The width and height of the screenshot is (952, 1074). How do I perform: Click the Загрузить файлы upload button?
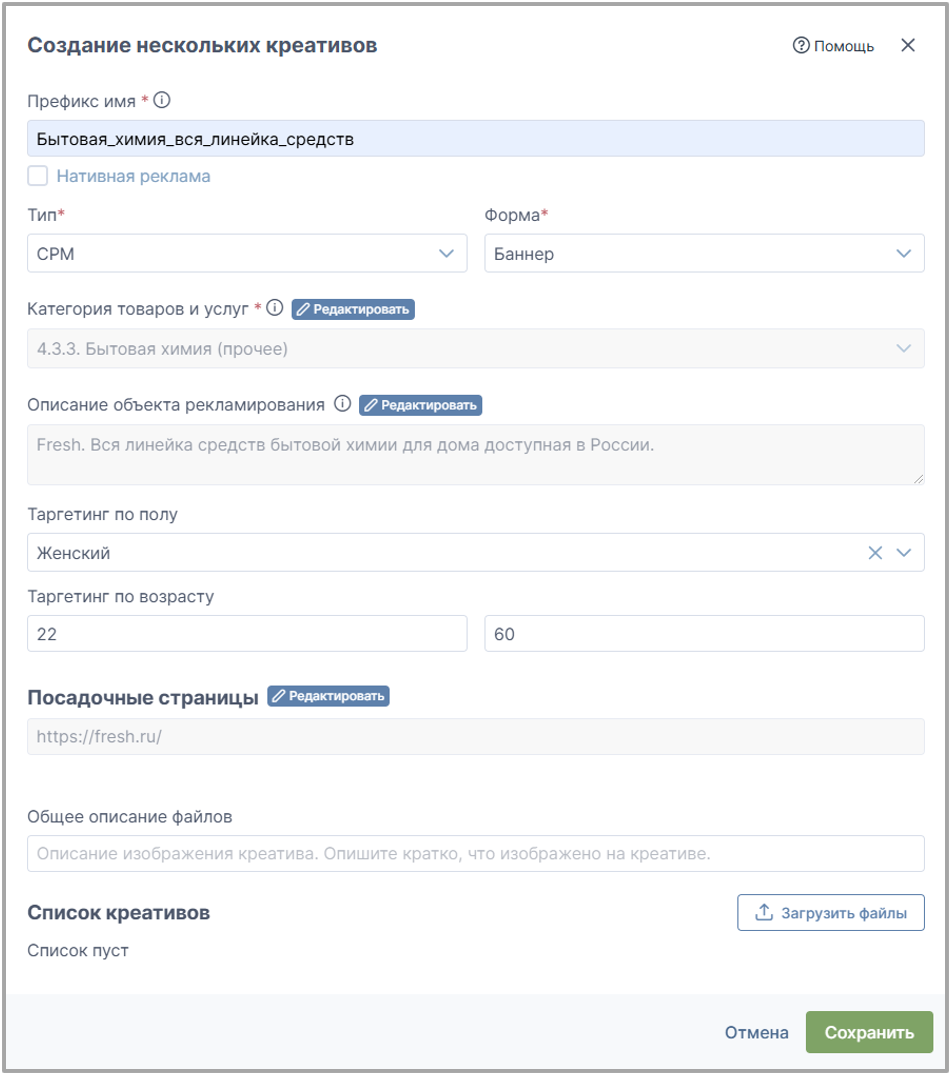point(831,912)
